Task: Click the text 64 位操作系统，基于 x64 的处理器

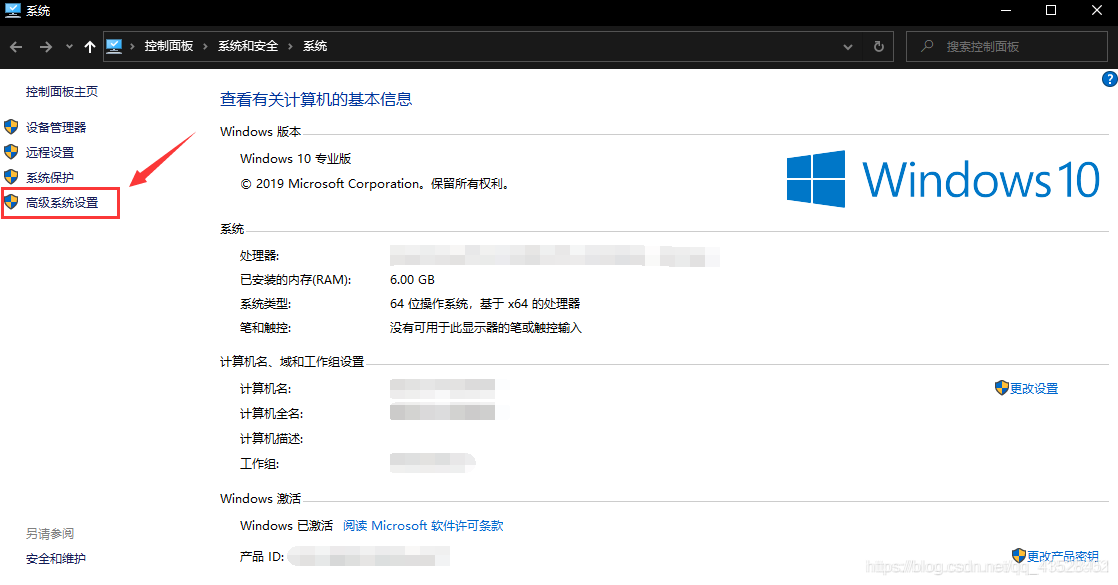Action: click(x=485, y=304)
